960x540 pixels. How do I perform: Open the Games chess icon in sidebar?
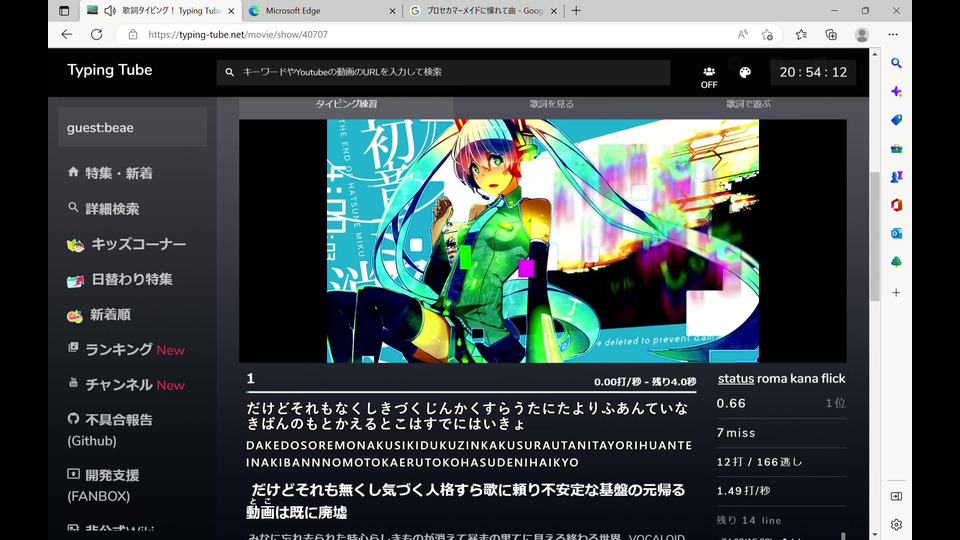(896, 177)
